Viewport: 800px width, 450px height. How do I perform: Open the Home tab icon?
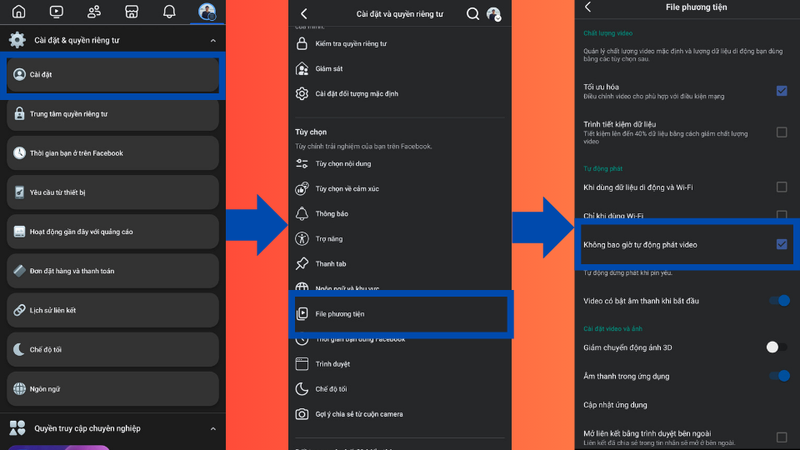pyautogui.click(x=19, y=11)
